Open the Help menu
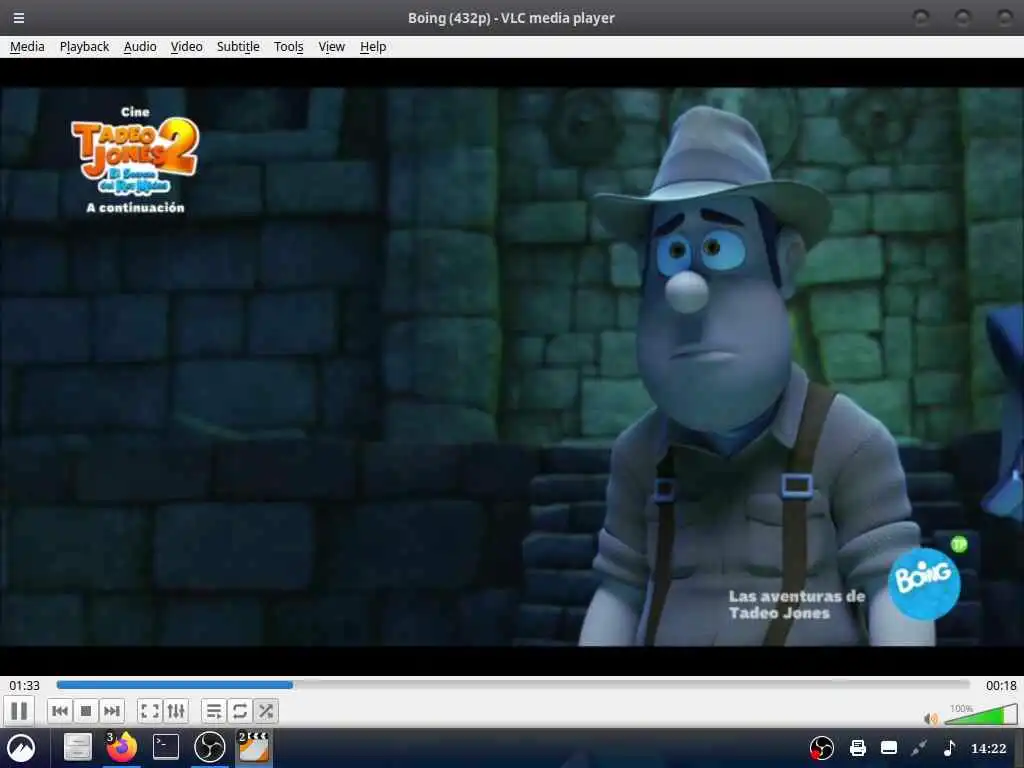 pyautogui.click(x=373, y=46)
